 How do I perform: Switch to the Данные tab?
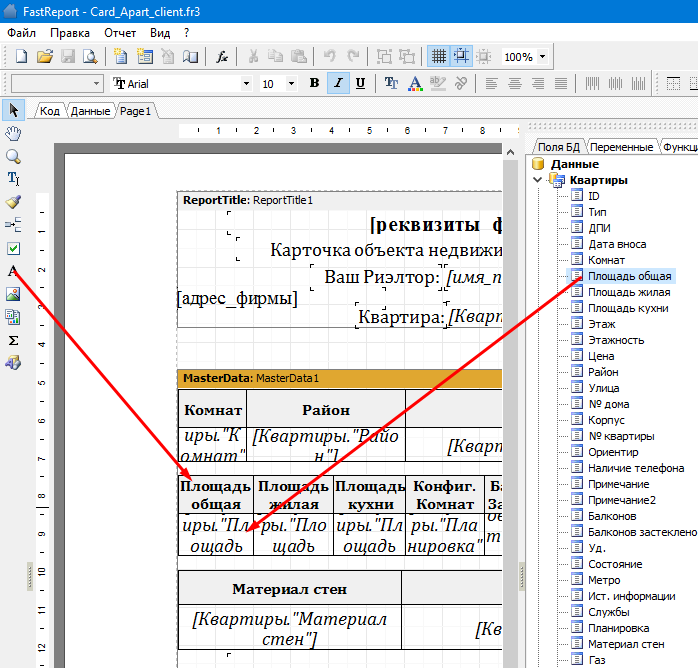tap(90, 111)
